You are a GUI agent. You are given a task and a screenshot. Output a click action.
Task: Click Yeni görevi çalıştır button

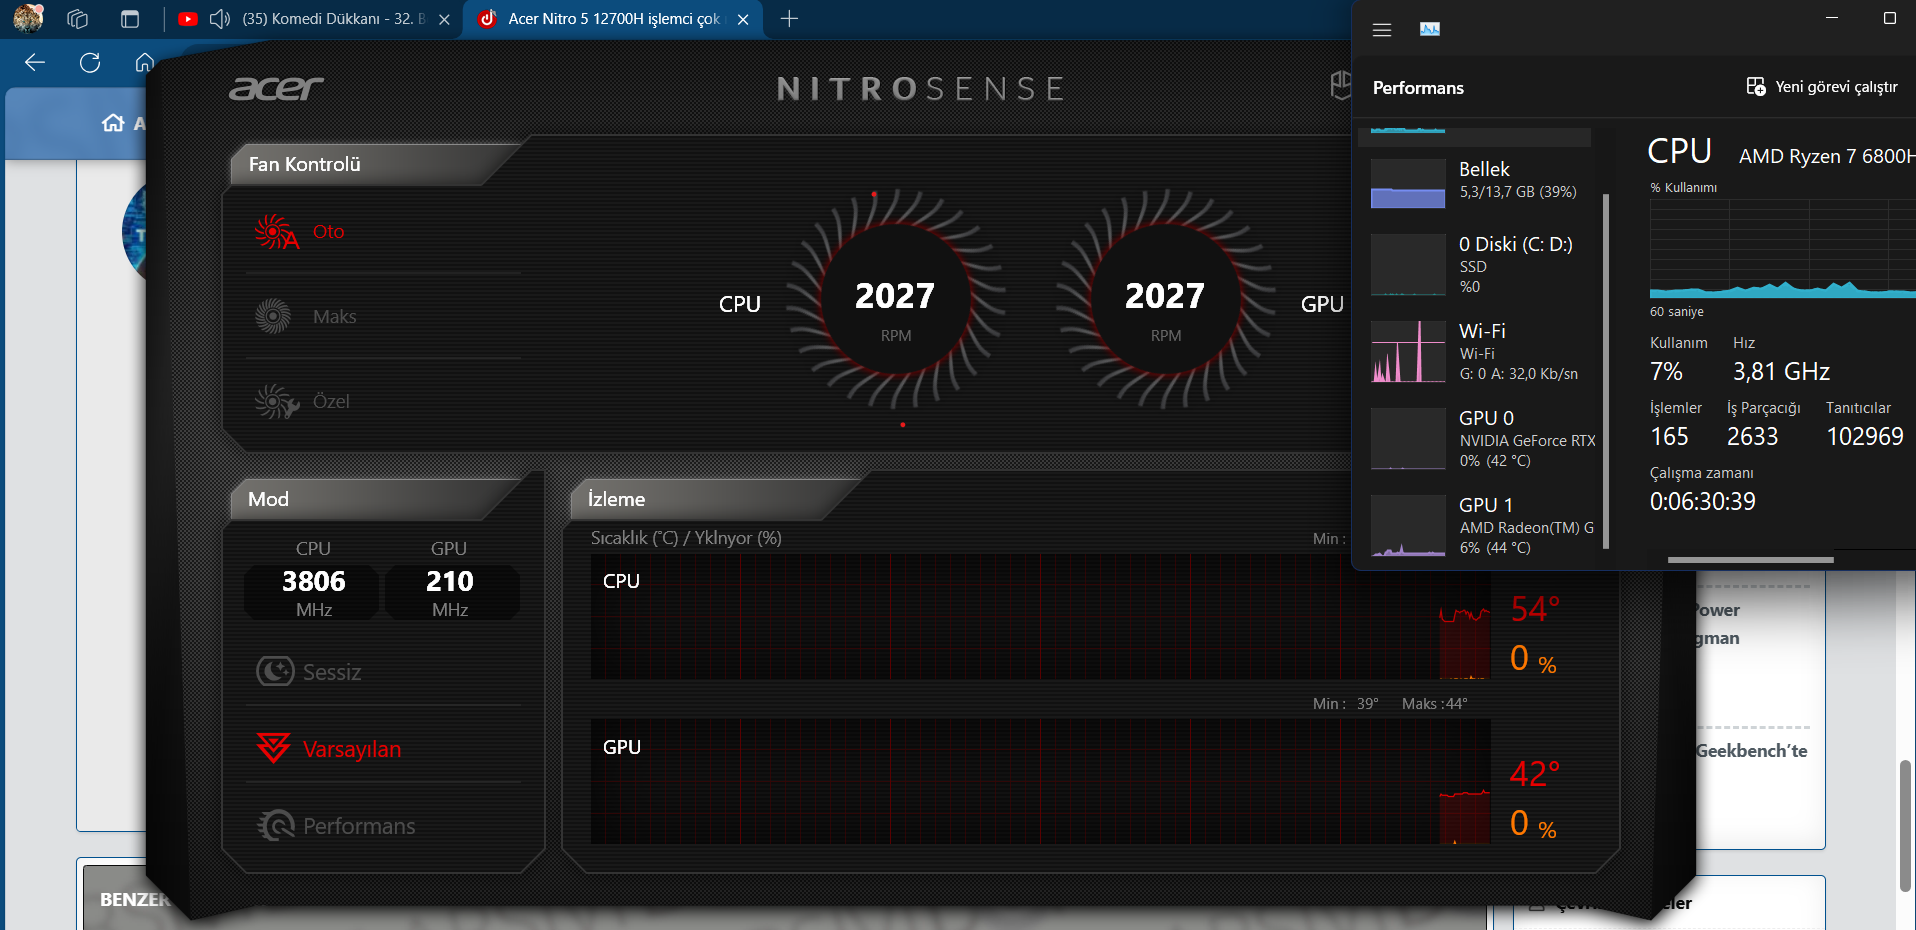coord(1821,87)
